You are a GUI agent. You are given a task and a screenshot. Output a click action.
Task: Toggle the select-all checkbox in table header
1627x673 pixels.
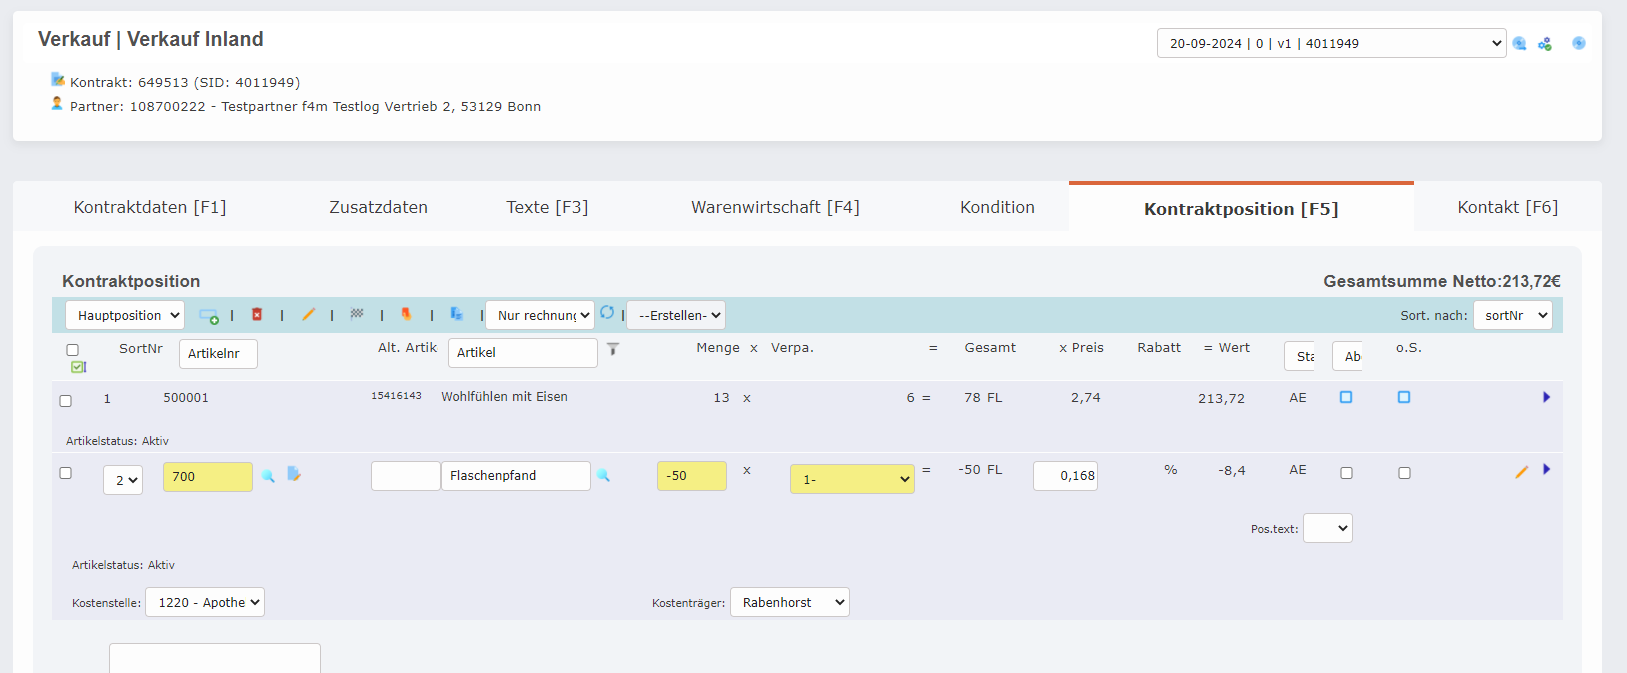pyautogui.click(x=72, y=350)
